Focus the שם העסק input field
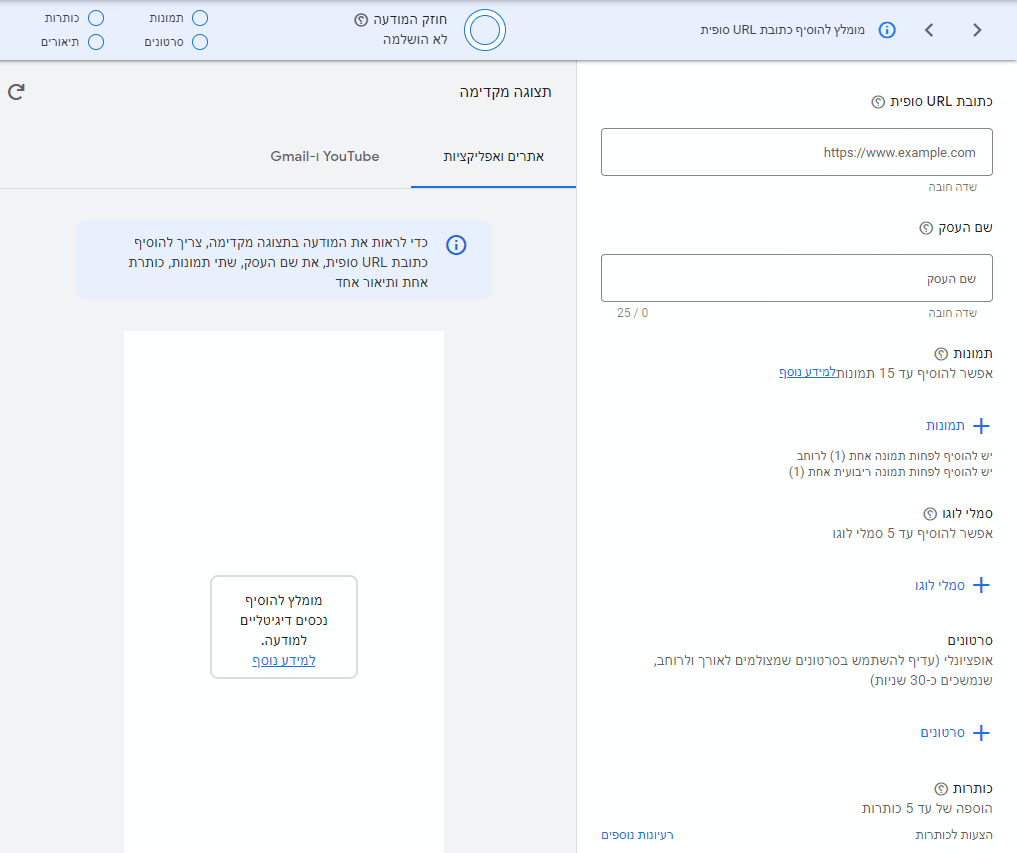 coord(796,278)
